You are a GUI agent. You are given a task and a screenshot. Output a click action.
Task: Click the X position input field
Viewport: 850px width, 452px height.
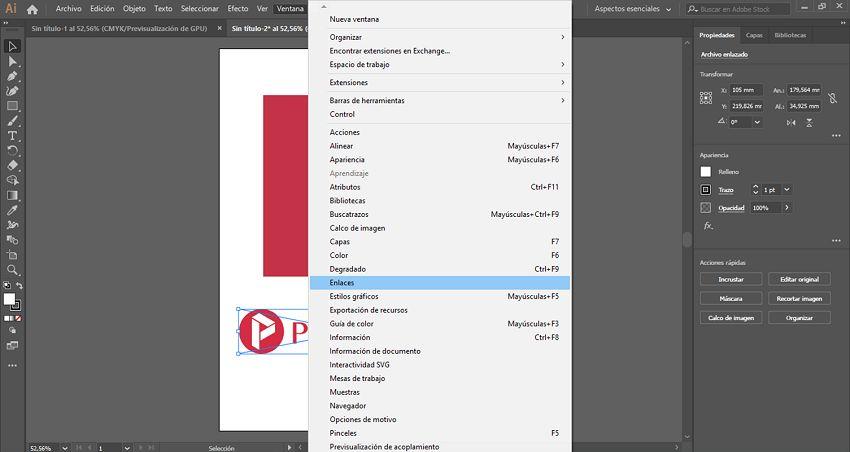click(x=746, y=90)
